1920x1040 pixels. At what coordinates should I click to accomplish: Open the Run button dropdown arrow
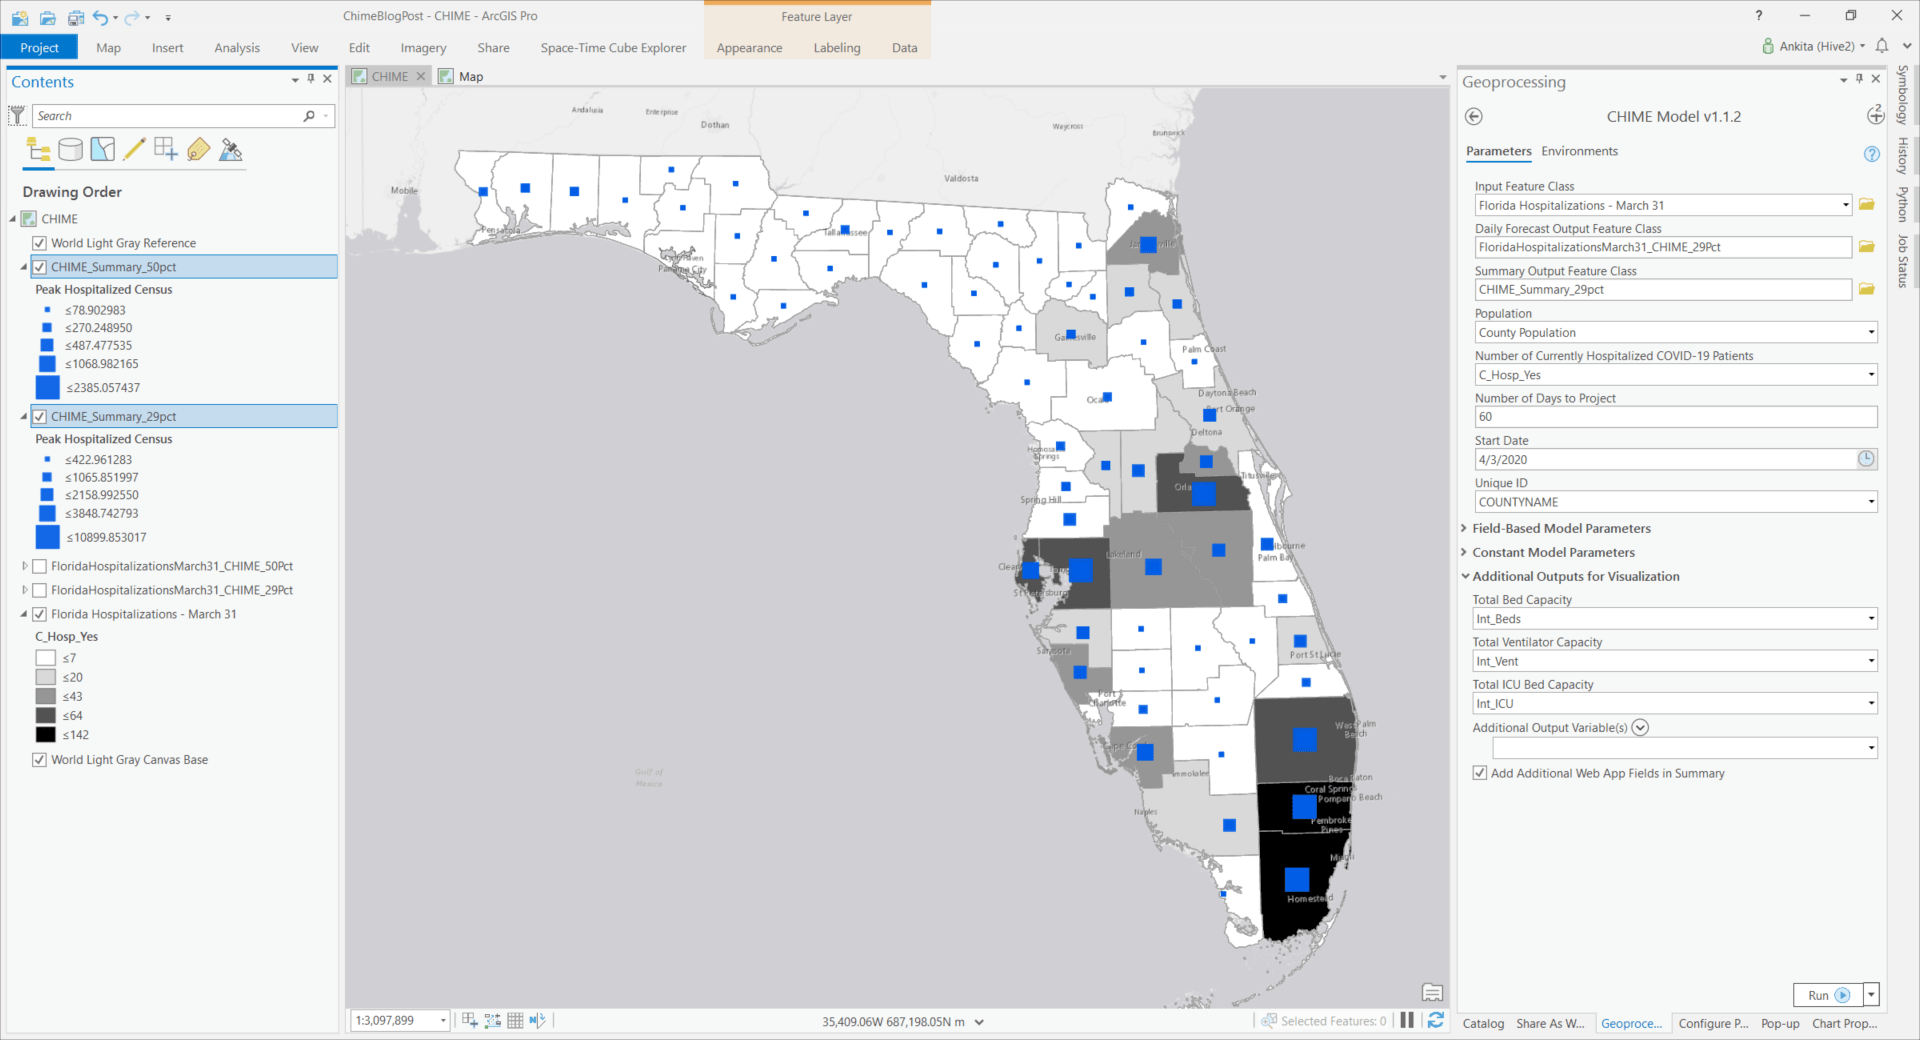click(x=1871, y=995)
